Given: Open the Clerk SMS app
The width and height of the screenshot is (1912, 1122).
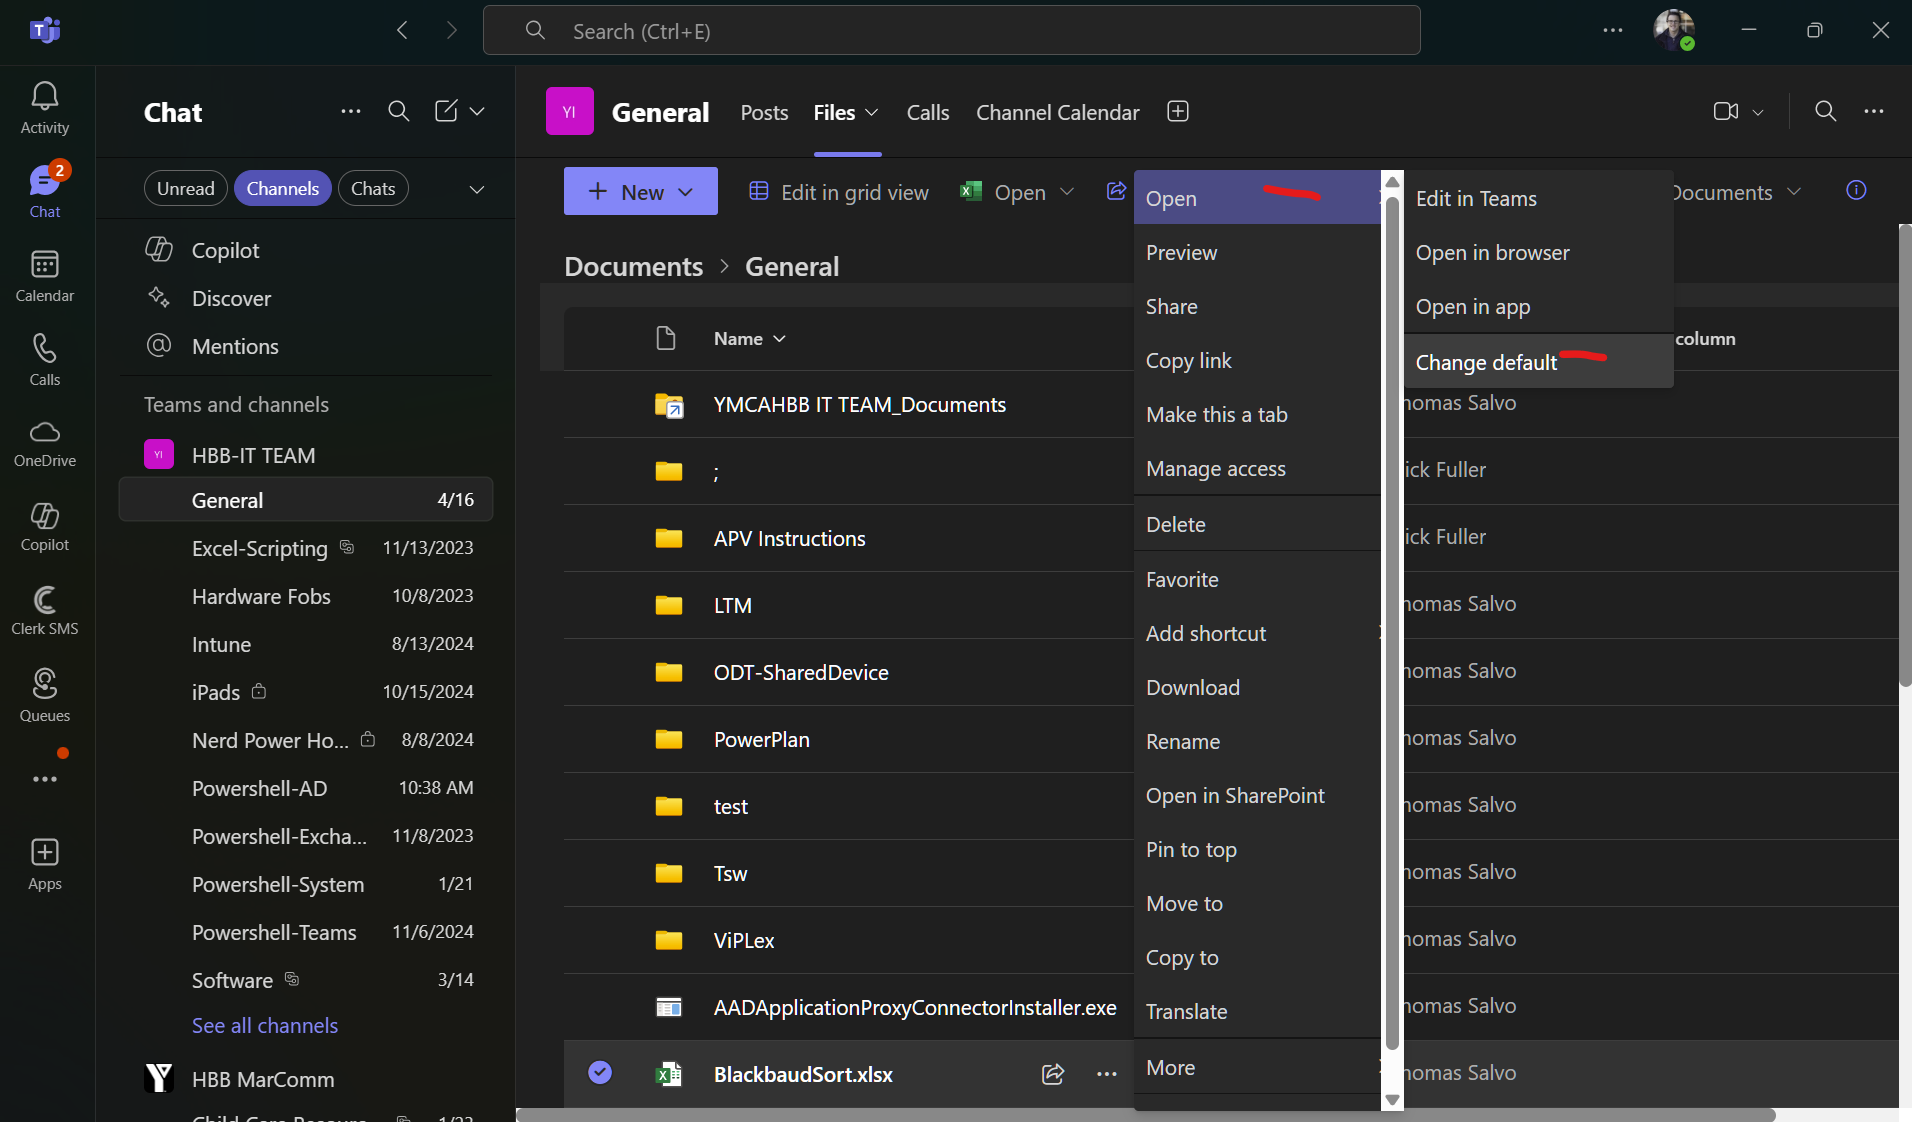Looking at the screenshot, I should click(45, 611).
